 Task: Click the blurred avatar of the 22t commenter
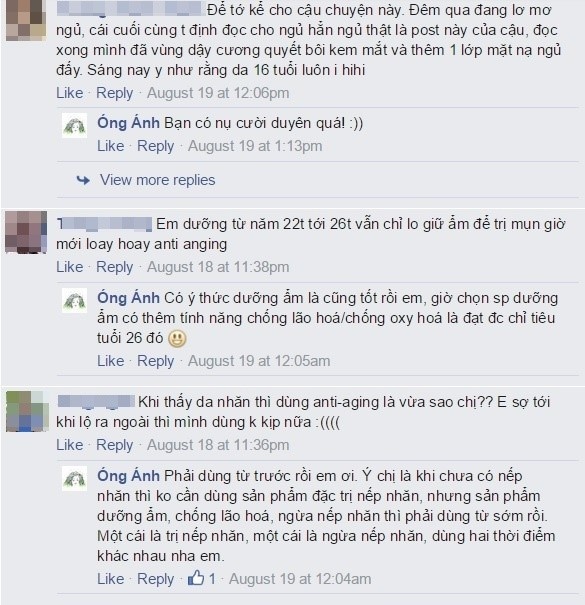pyautogui.click(x=26, y=232)
